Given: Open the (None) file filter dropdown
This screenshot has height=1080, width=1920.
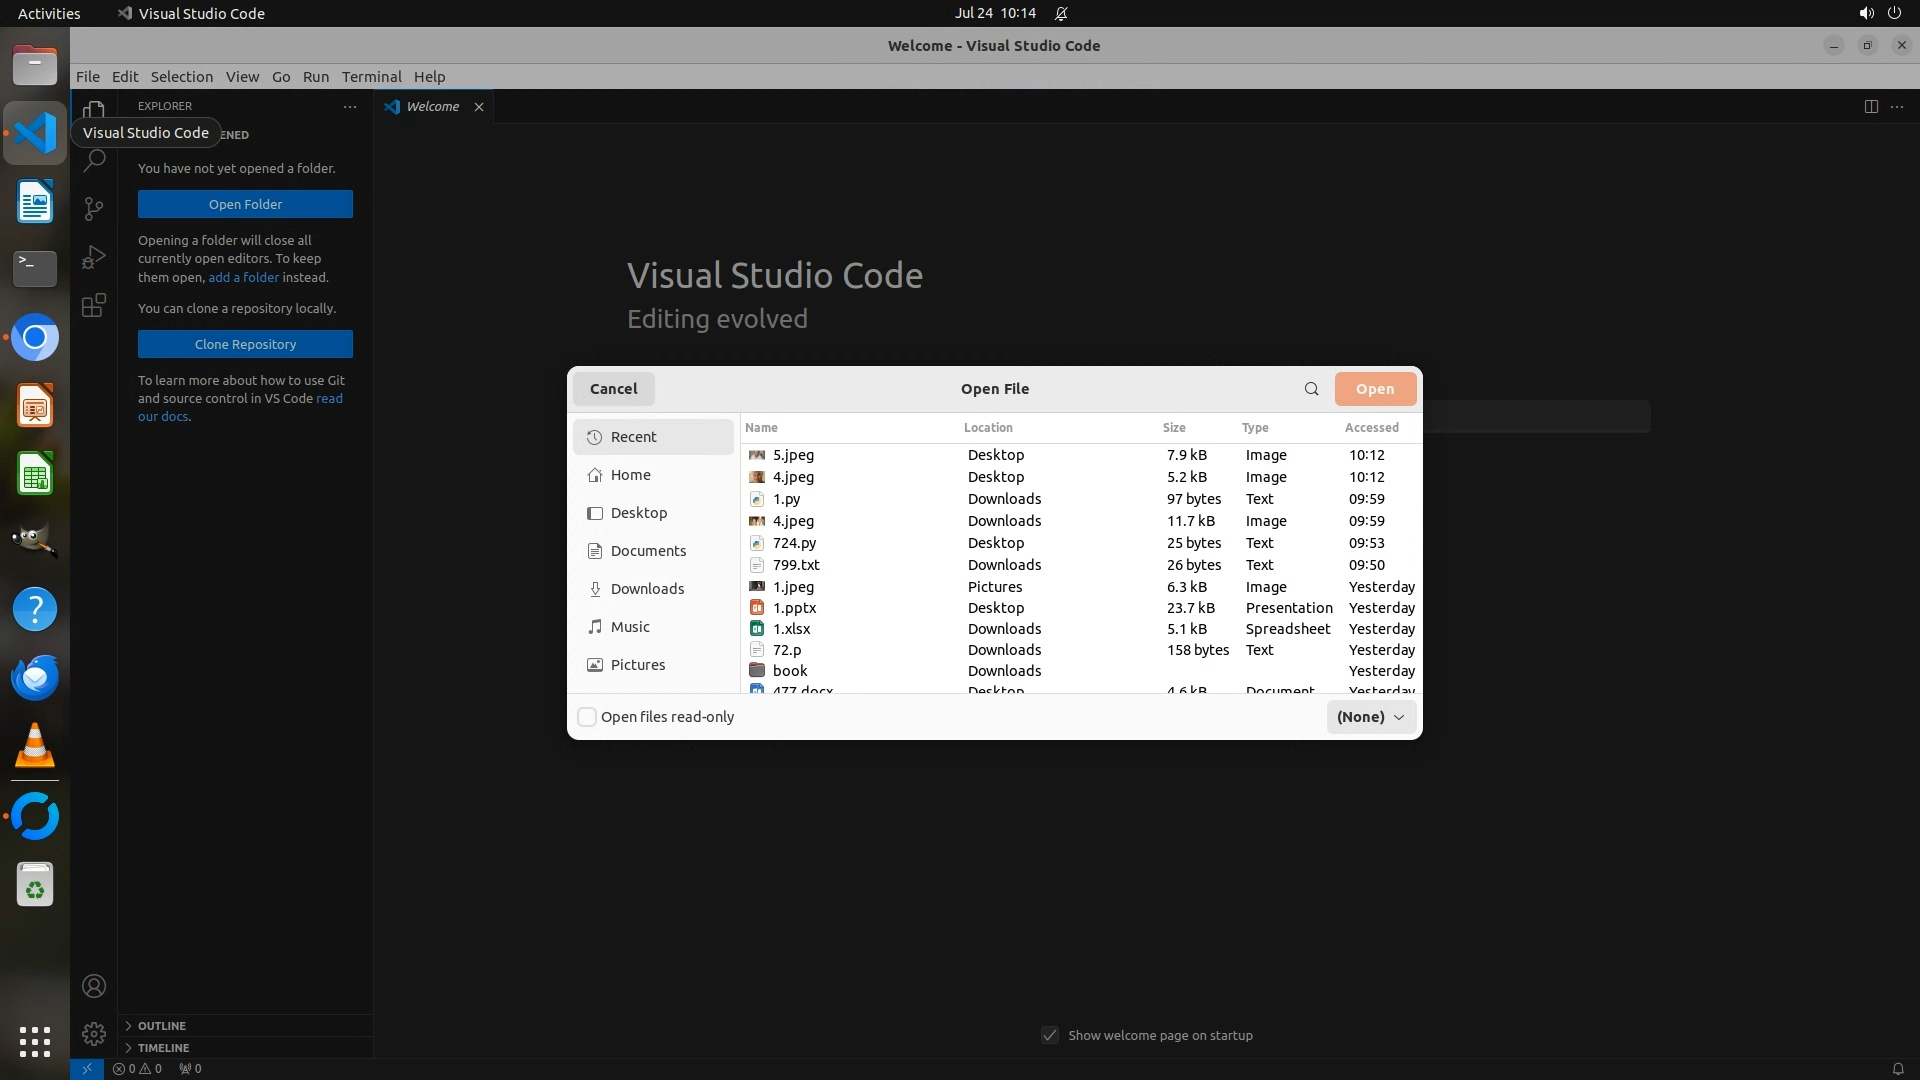Looking at the screenshot, I should (1370, 717).
